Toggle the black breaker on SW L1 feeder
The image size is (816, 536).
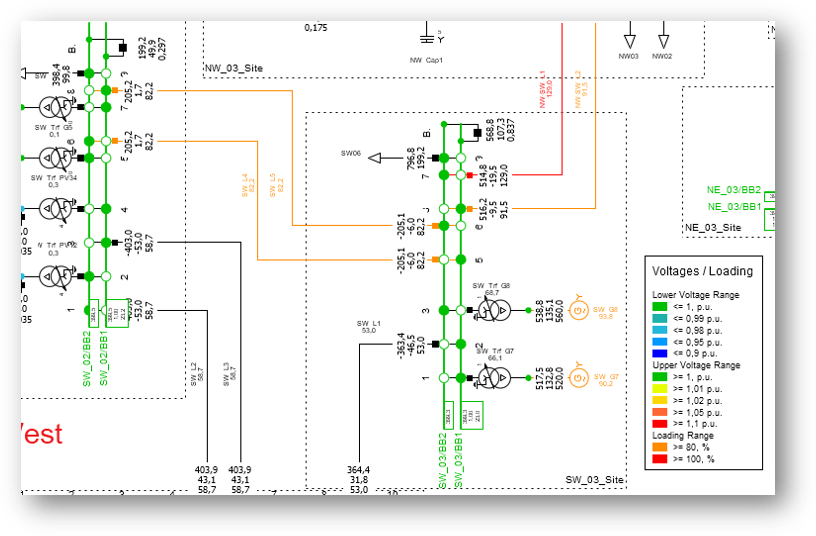pyautogui.click(x=436, y=343)
